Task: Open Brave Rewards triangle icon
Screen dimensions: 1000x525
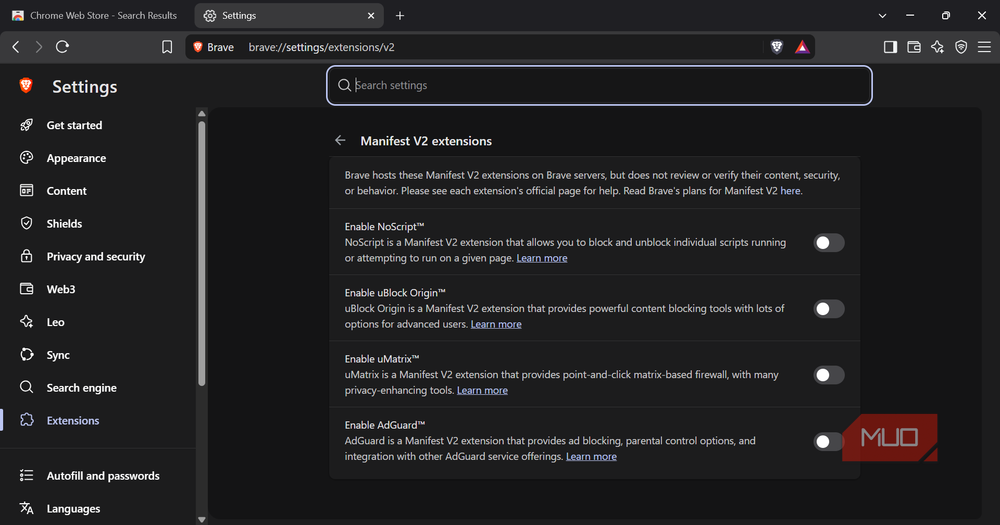Action: click(x=802, y=47)
